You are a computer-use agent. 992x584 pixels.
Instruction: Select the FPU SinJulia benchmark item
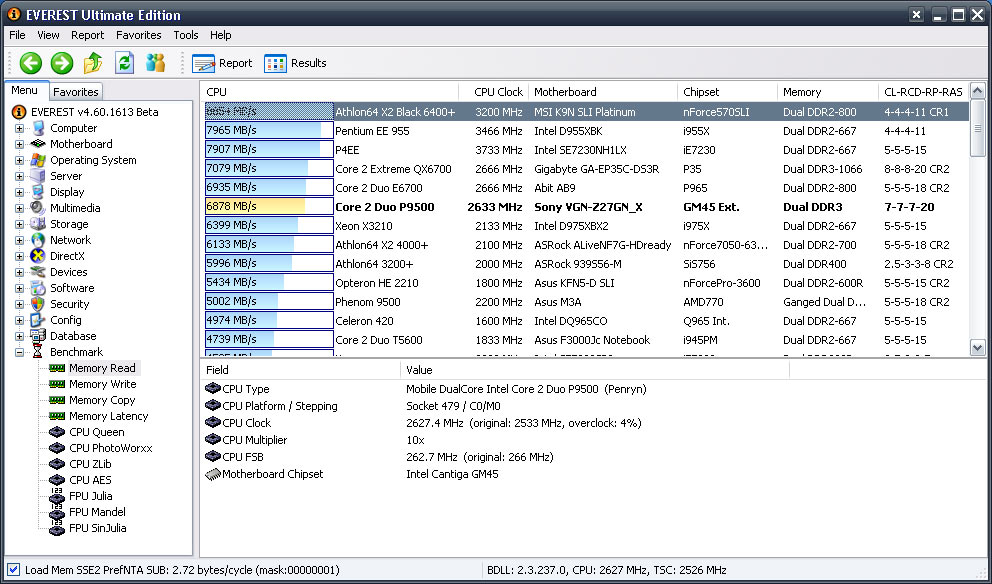97,528
